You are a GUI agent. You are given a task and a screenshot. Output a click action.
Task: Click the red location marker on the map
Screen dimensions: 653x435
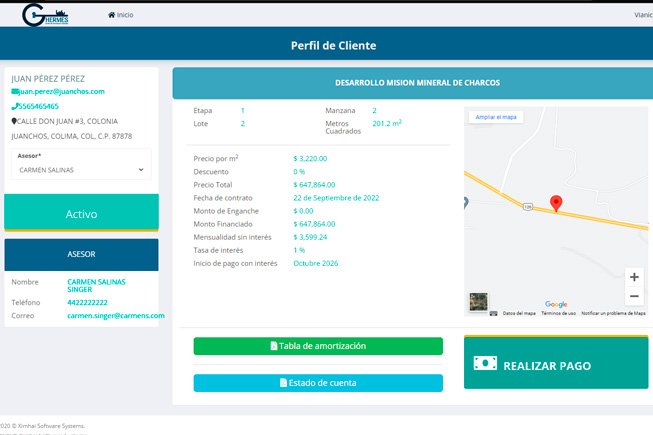tap(556, 203)
